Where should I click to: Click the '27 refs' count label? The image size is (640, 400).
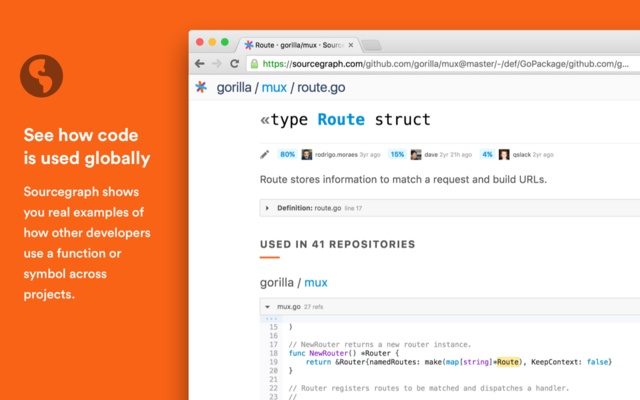313,307
